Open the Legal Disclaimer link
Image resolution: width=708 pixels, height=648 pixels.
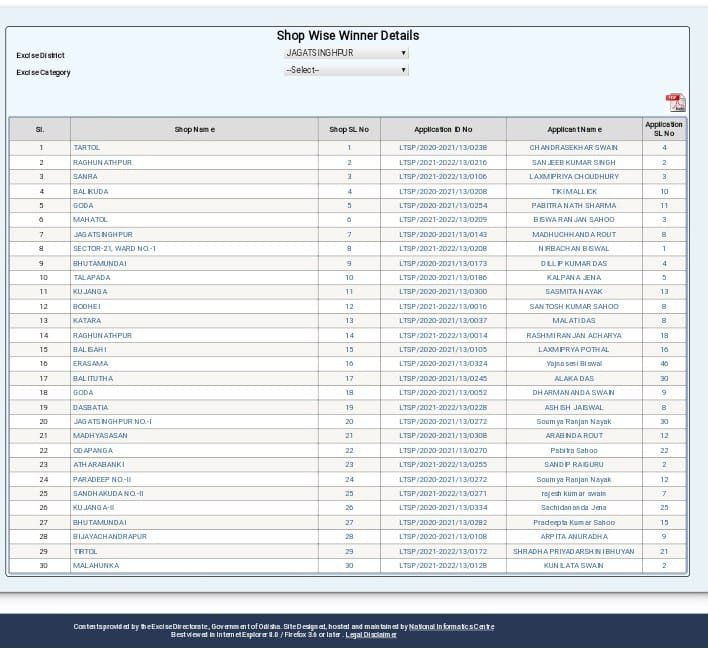pos(371,635)
